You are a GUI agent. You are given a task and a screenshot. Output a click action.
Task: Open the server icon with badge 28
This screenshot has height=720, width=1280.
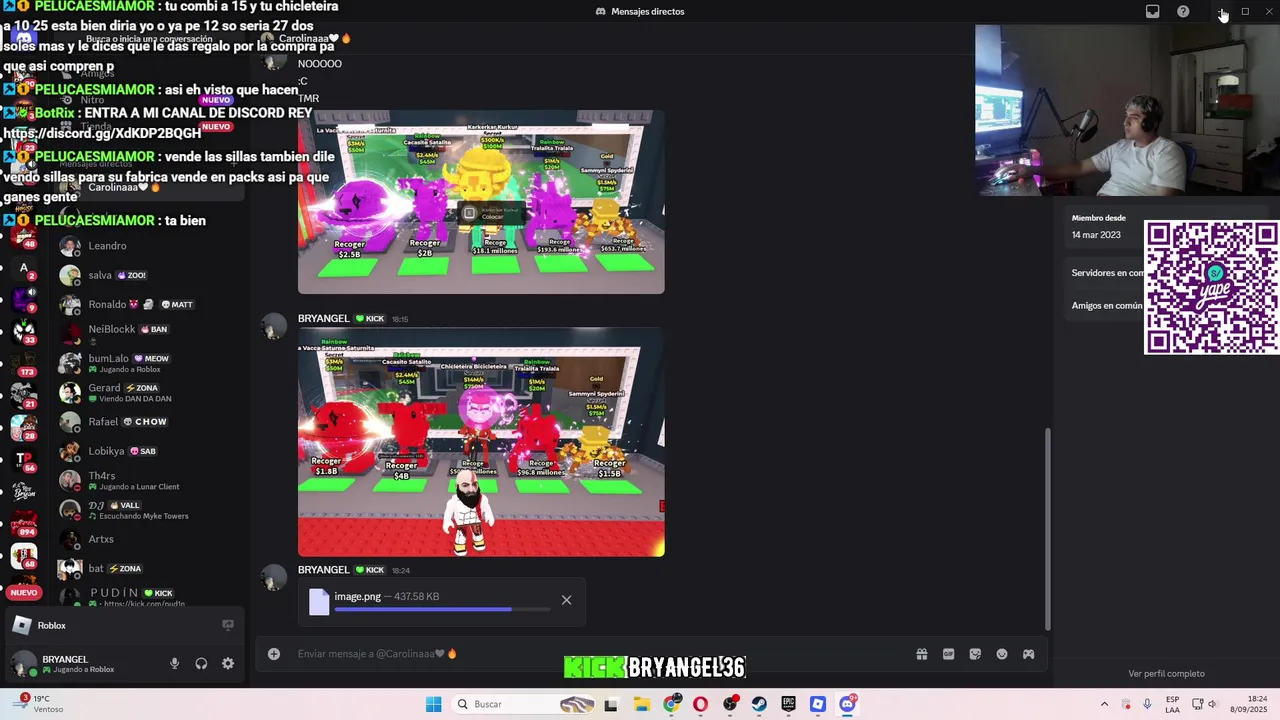click(24, 427)
